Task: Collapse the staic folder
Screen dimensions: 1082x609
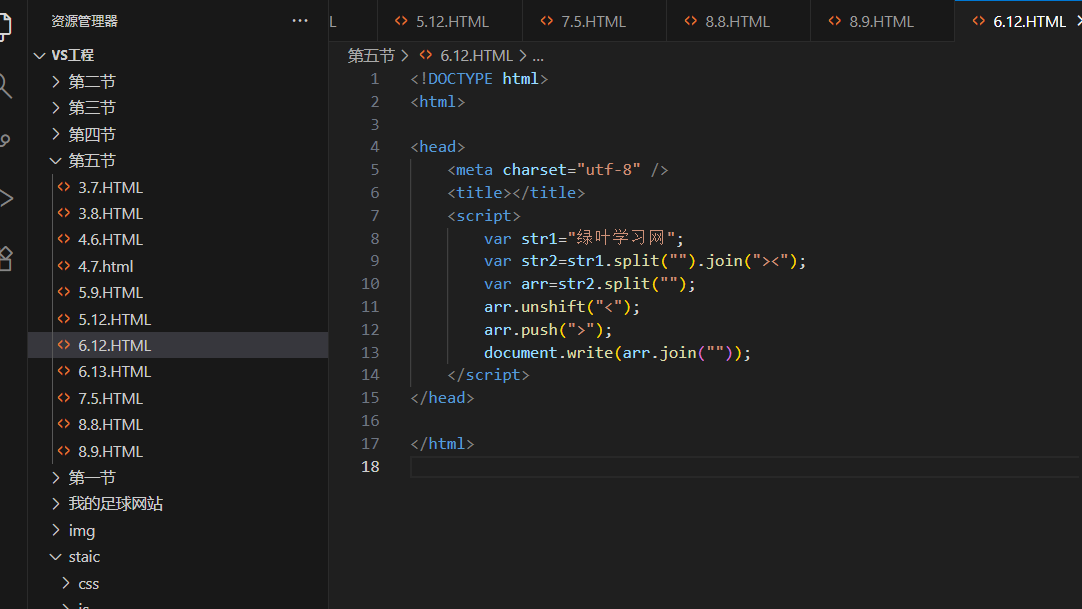Action: (56, 557)
